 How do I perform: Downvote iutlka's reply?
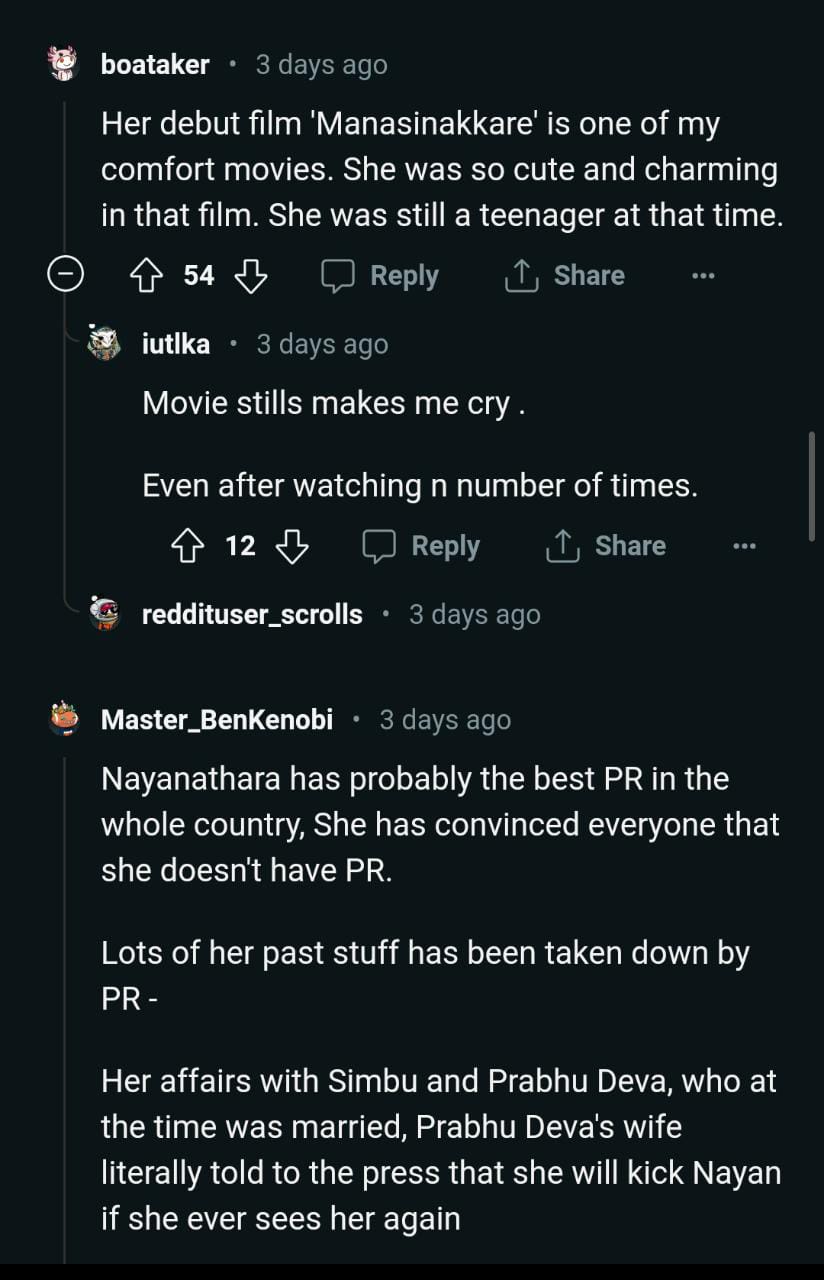click(x=292, y=546)
